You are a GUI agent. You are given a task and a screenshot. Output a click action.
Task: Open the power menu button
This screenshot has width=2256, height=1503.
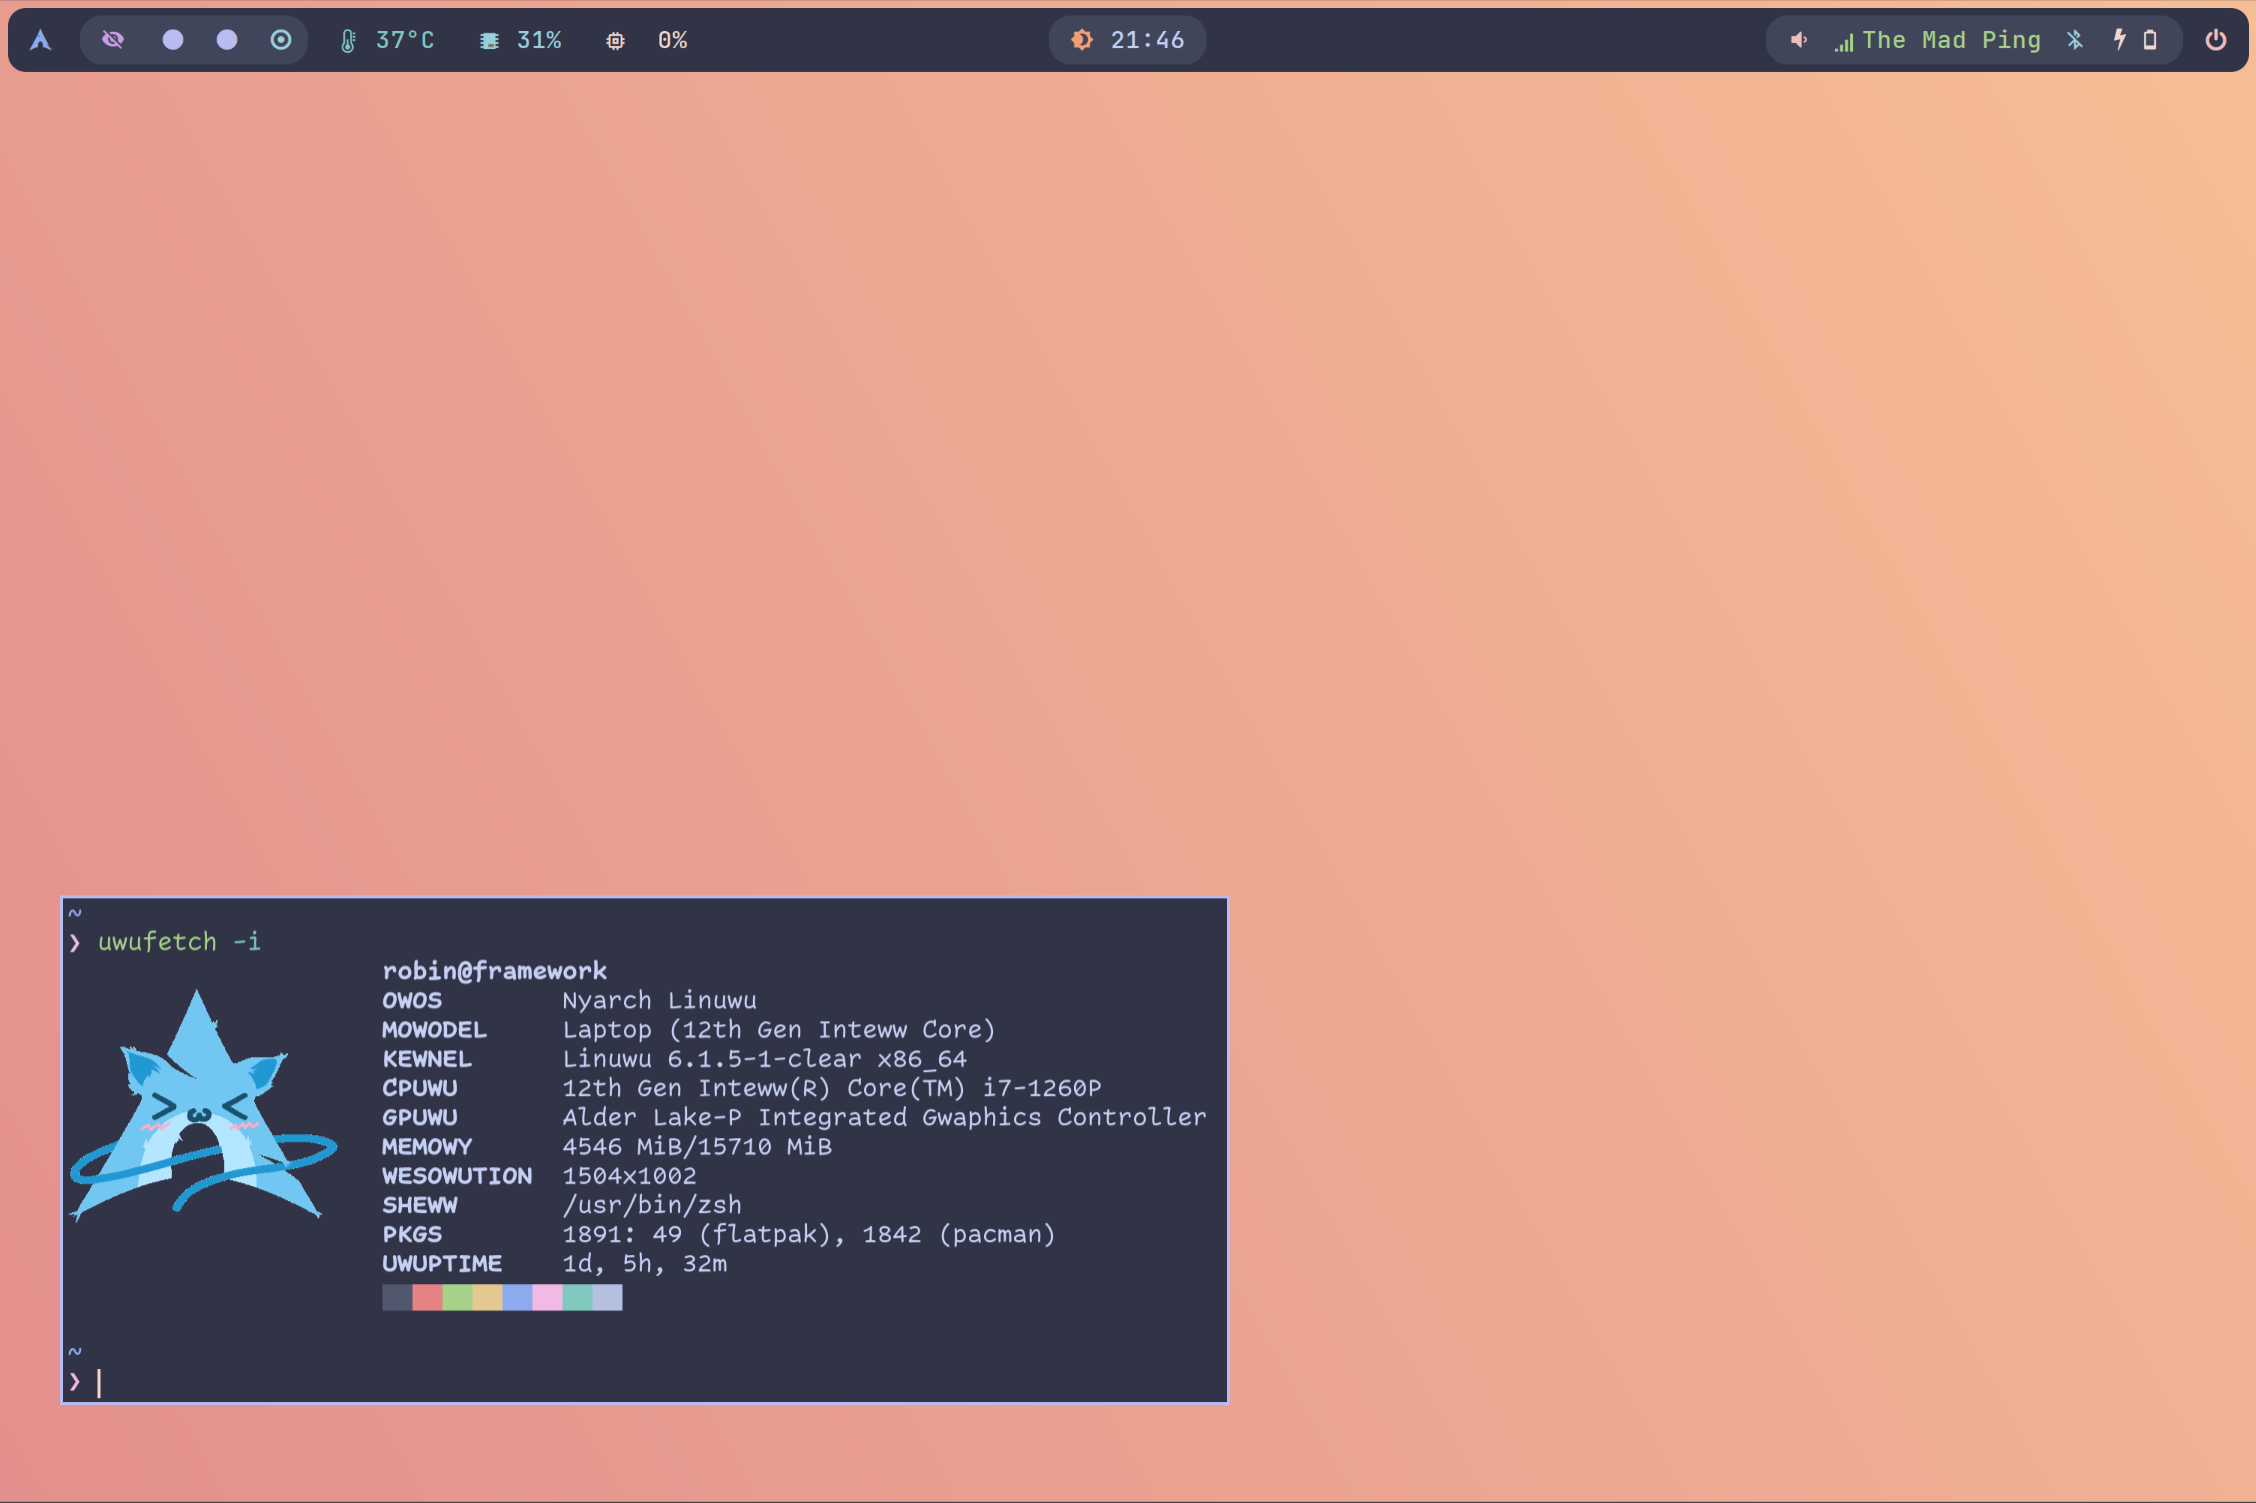(x=2216, y=40)
